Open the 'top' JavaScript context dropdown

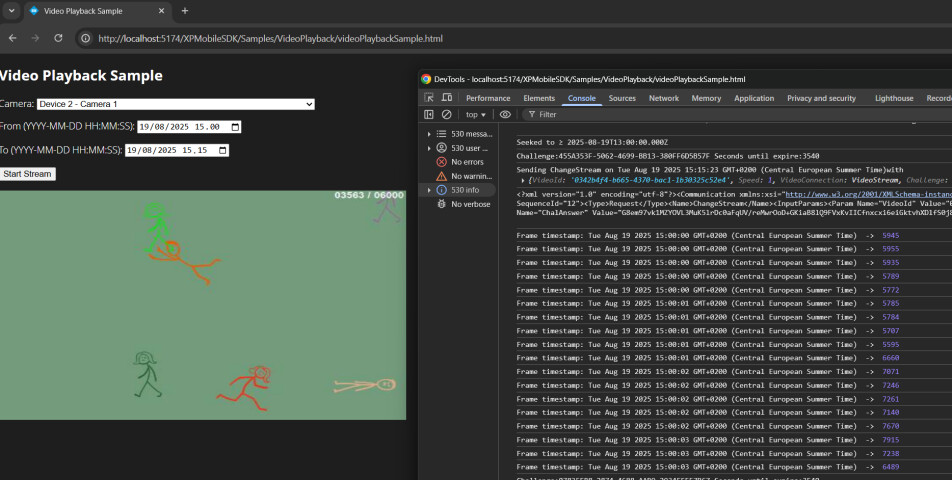(x=477, y=114)
